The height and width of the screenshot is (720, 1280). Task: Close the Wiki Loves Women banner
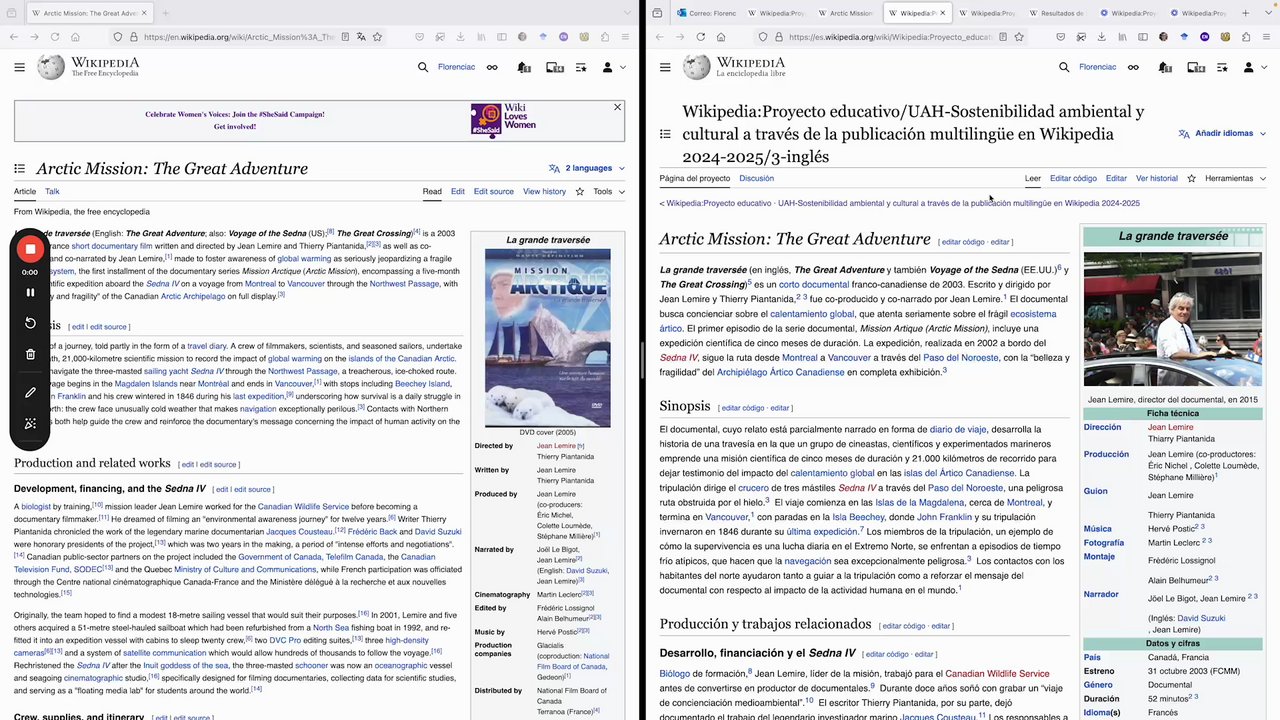(x=617, y=107)
